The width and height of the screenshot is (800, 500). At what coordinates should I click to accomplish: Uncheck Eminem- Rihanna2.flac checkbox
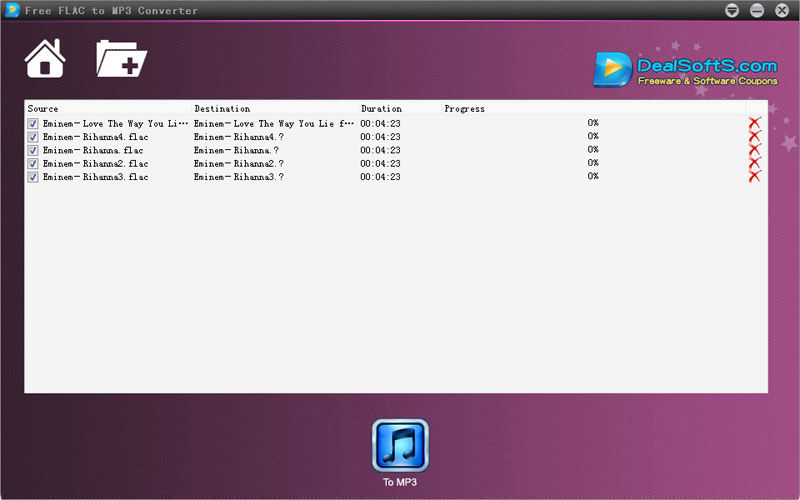tap(33, 163)
